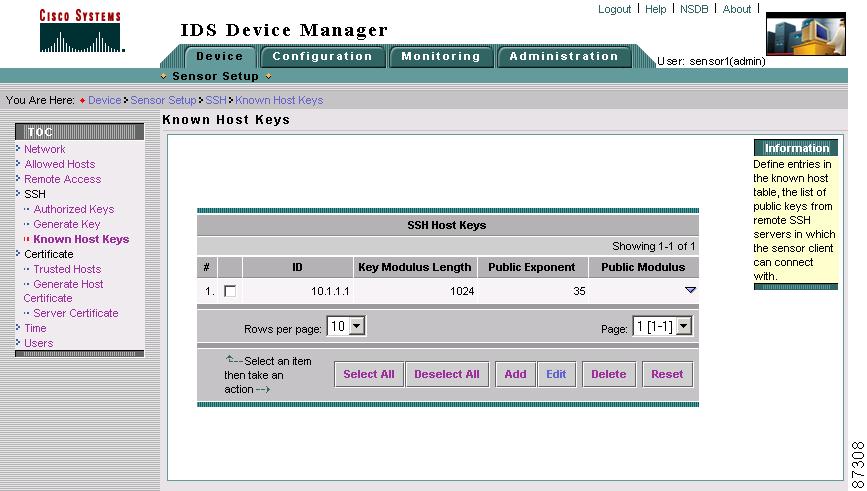Open Authorized Keys in the TOC
The width and height of the screenshot is (867, 491).
pos(74,209)
